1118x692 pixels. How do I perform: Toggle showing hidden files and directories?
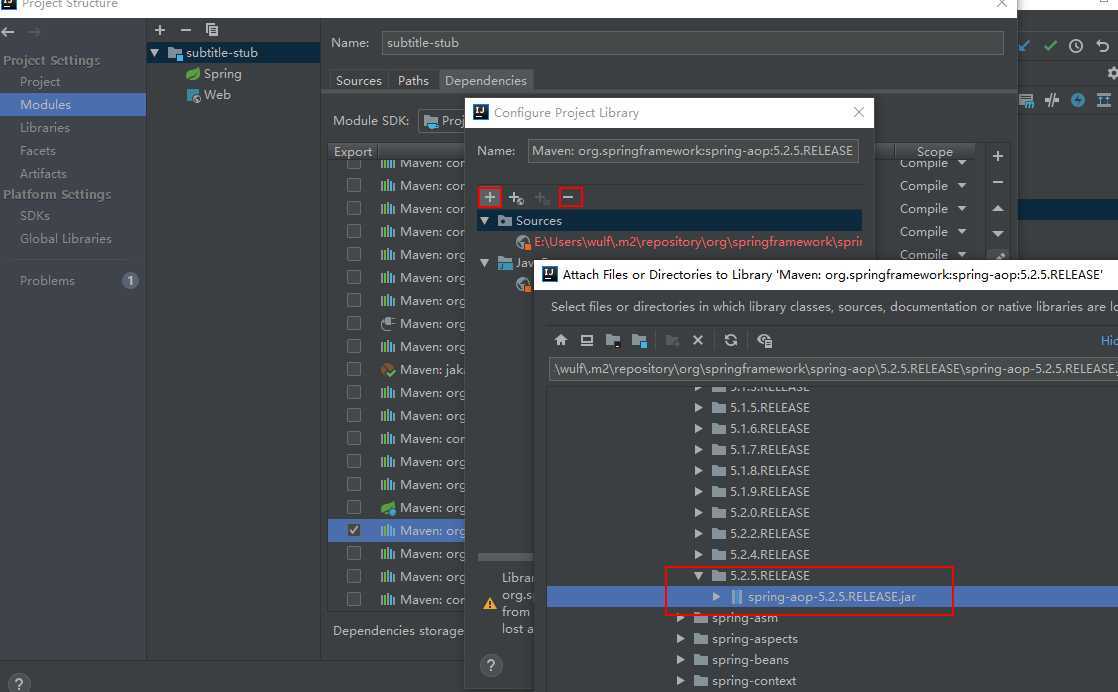764,341
